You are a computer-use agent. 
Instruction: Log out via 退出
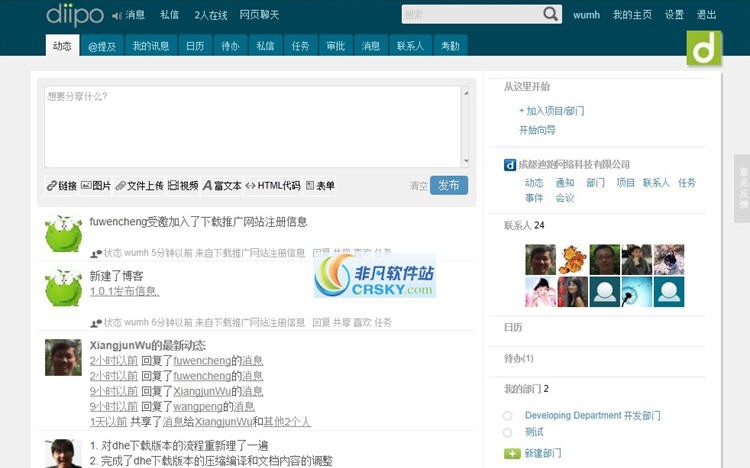pyautogui.click(x=706, y=15)
